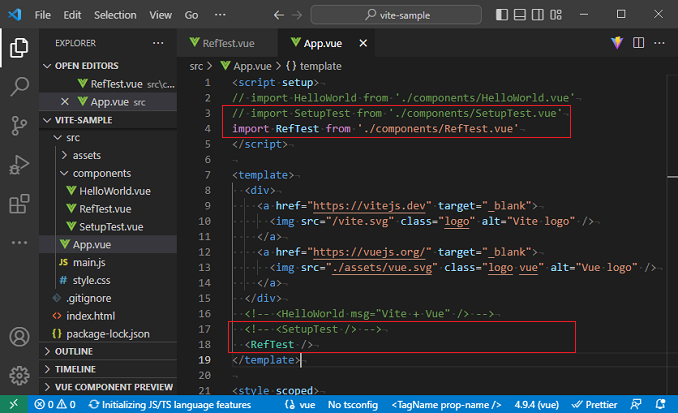Switch to the RefTest.vue editor tab
This screenshot has width=678, height=413.
[x=228, y=43]
